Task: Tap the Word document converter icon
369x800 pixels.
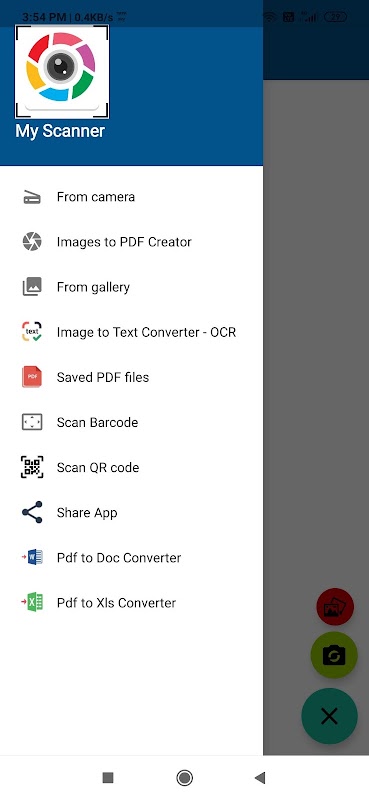Action: (32, 558)
